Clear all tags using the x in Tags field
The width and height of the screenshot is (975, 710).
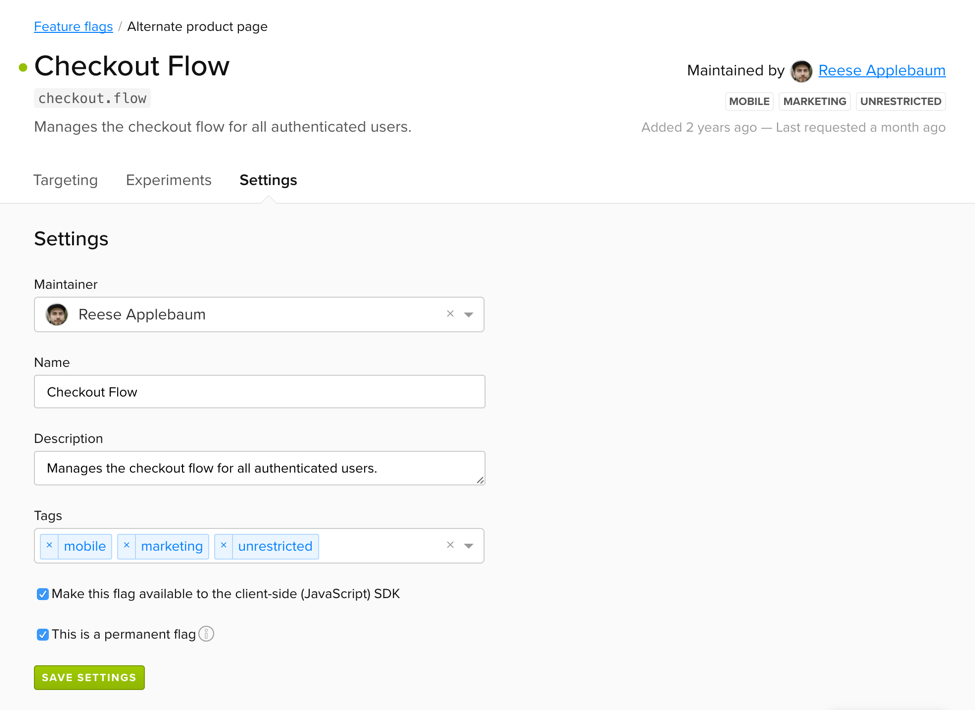click(x=450, y=544)
